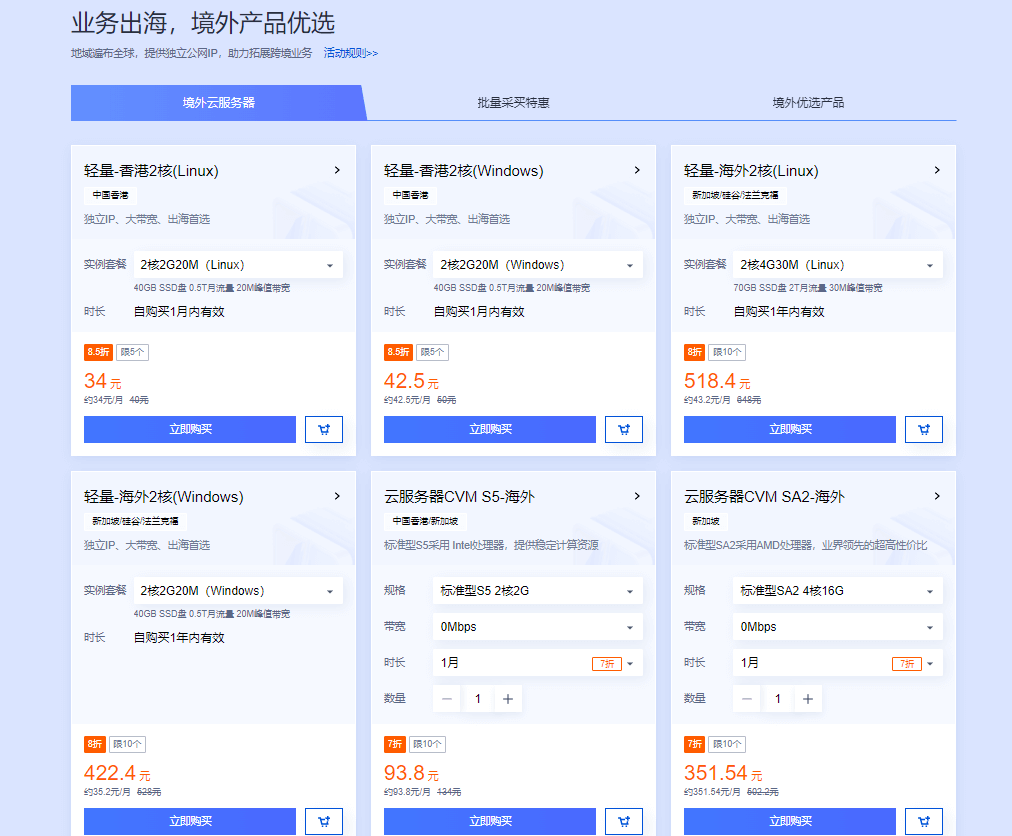The image size is (1012, 836).
Task: Add 轻量-海外2核(Linux) to cart with cart icon
Action: pyautogui.click(x=923, y=429)
